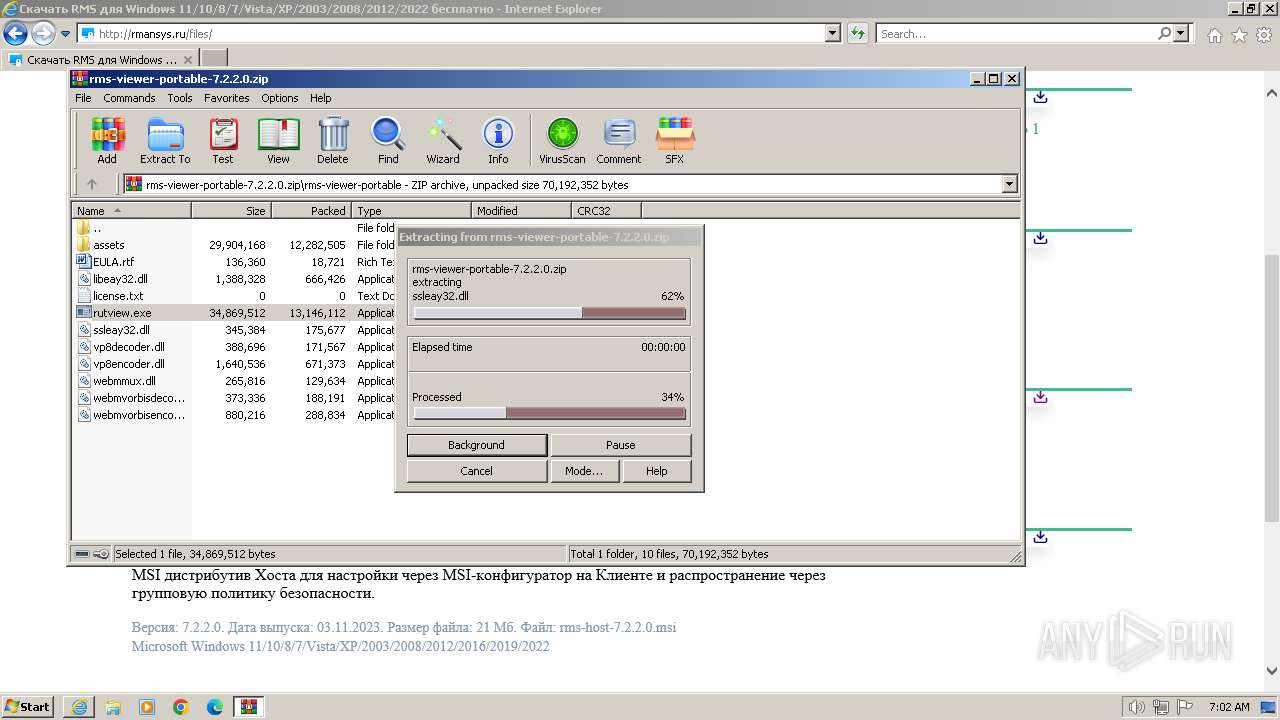Click the SFX toolbar icon
Viewport: 1280px width, 720px height.
click(x=675, y=140)
